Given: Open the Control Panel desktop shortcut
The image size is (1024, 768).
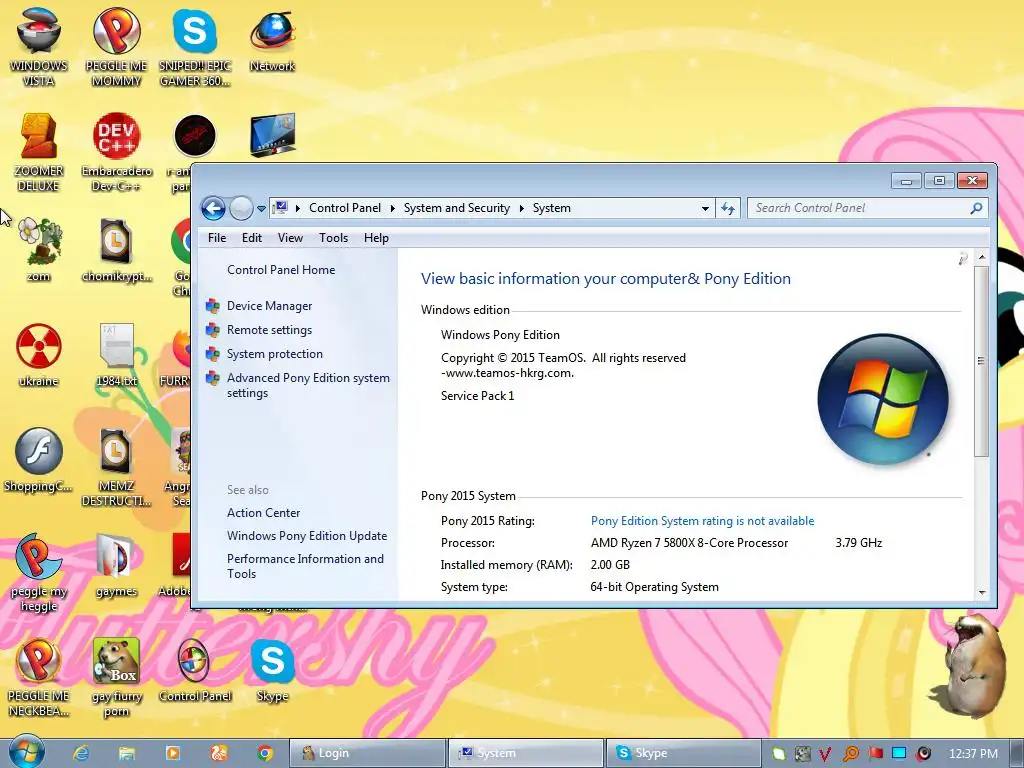Looking at the screenshot, I should click(x=195, y=670).
